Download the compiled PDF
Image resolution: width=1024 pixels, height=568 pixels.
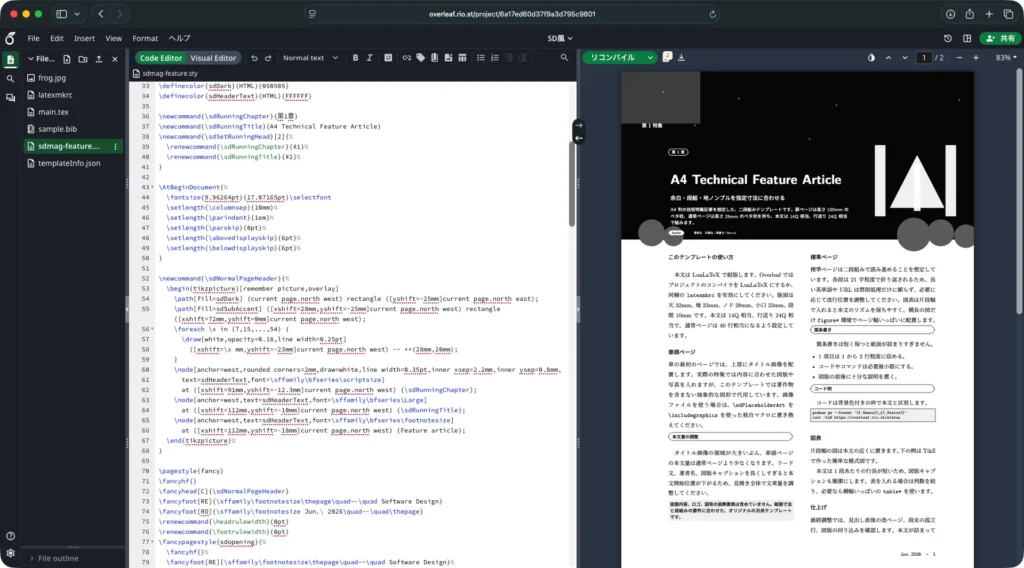[681, 57]
